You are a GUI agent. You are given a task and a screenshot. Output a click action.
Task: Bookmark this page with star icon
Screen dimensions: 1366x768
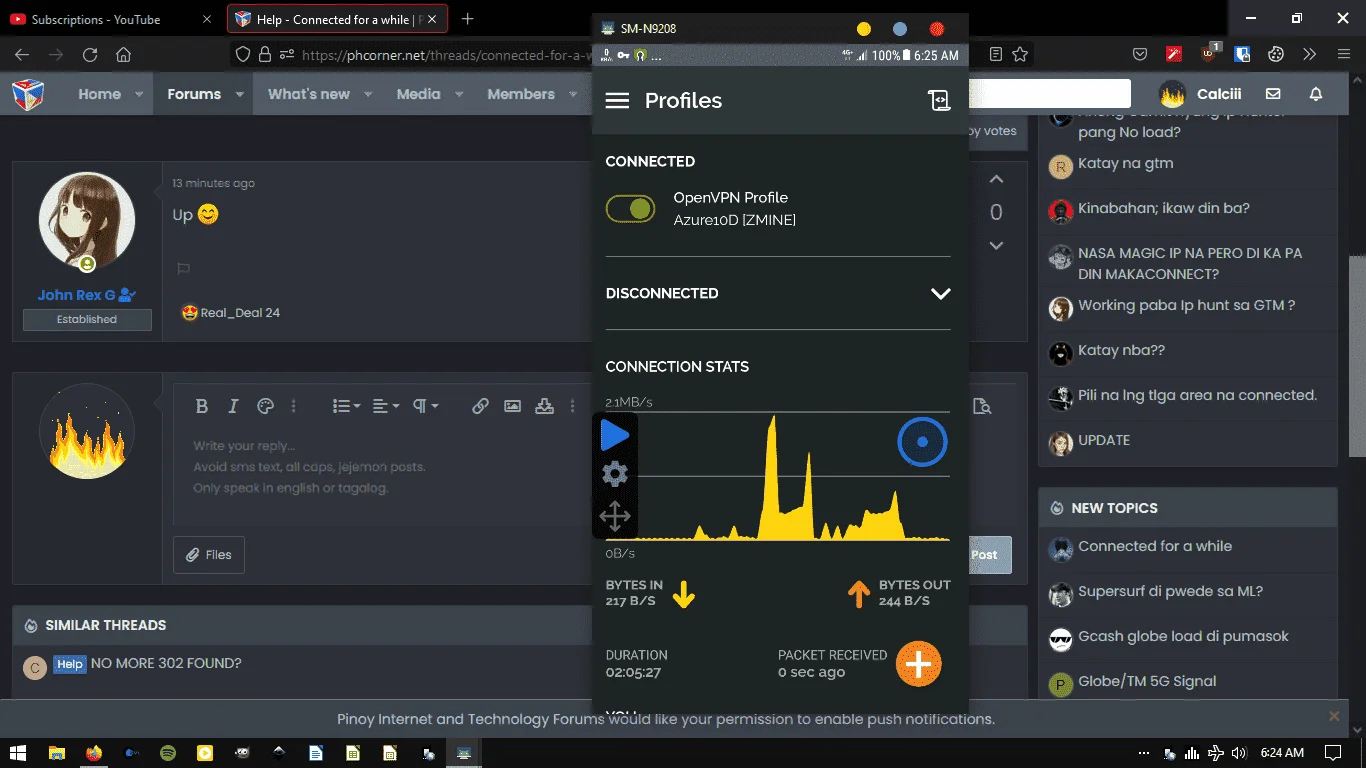(1020, 55)
